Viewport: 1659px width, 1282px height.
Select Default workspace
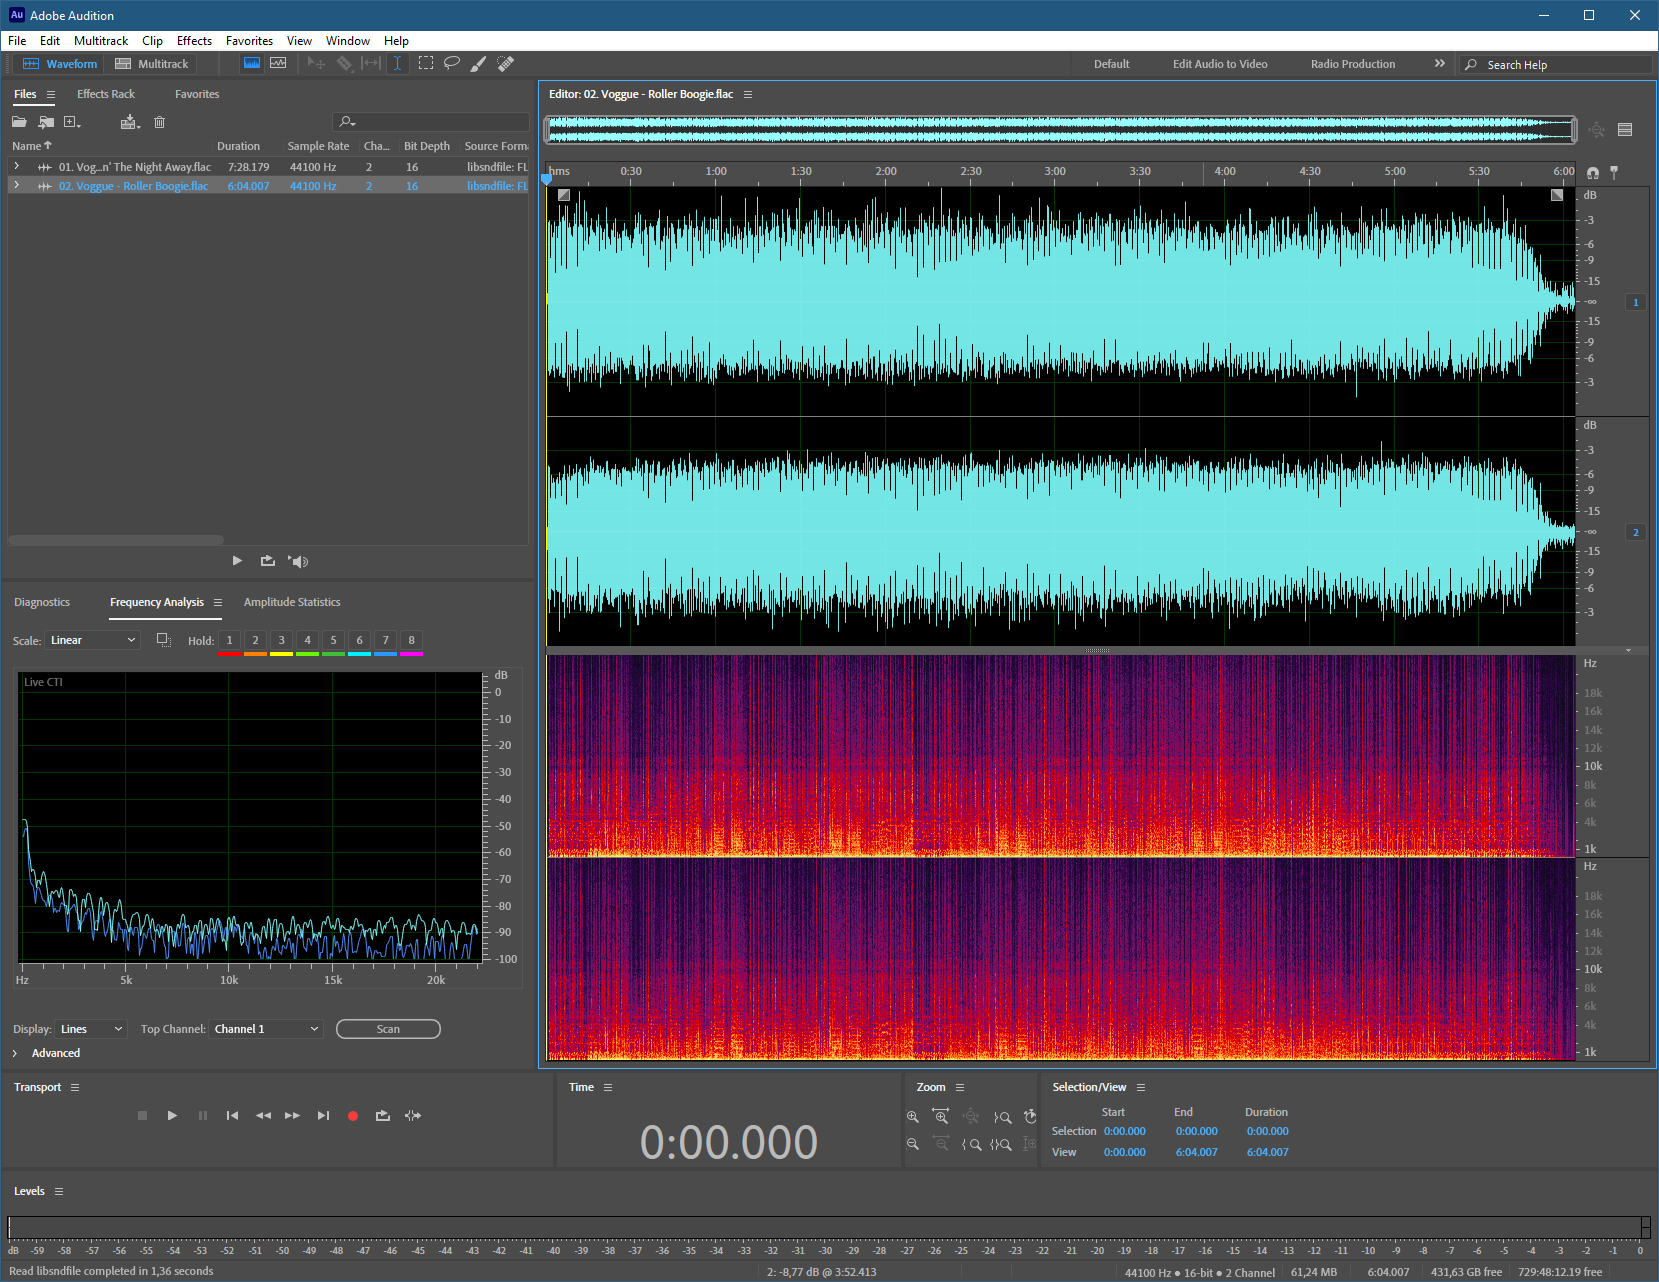pos(1111,64)
